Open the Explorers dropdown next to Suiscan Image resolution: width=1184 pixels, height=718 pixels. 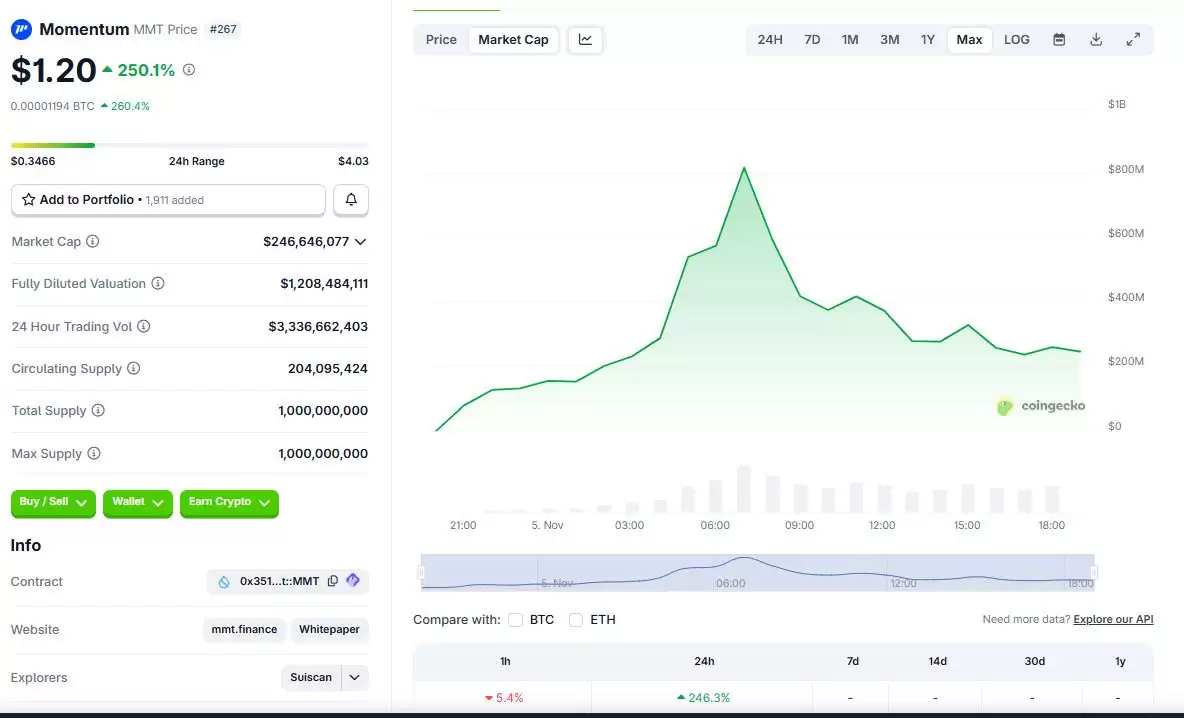point(352,677)
